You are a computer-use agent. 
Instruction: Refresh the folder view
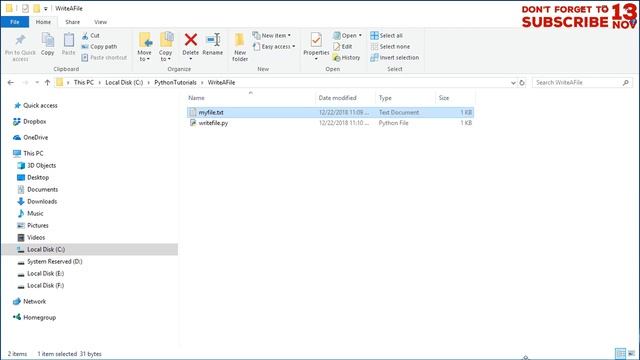pos(522,82)
